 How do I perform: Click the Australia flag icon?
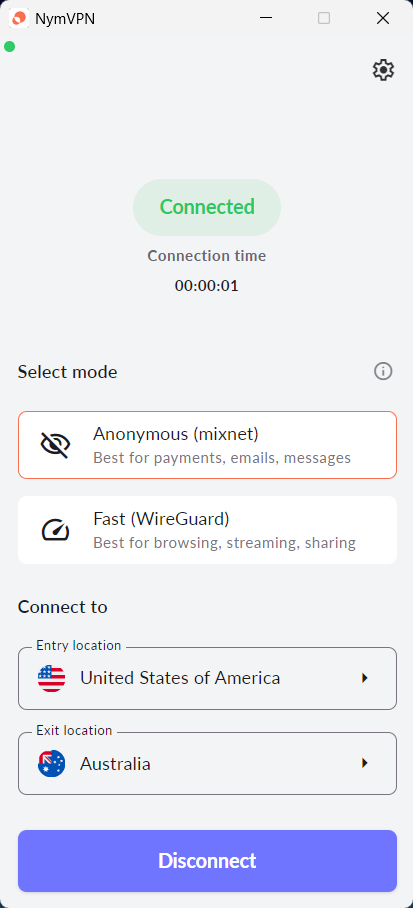[52, 763]
